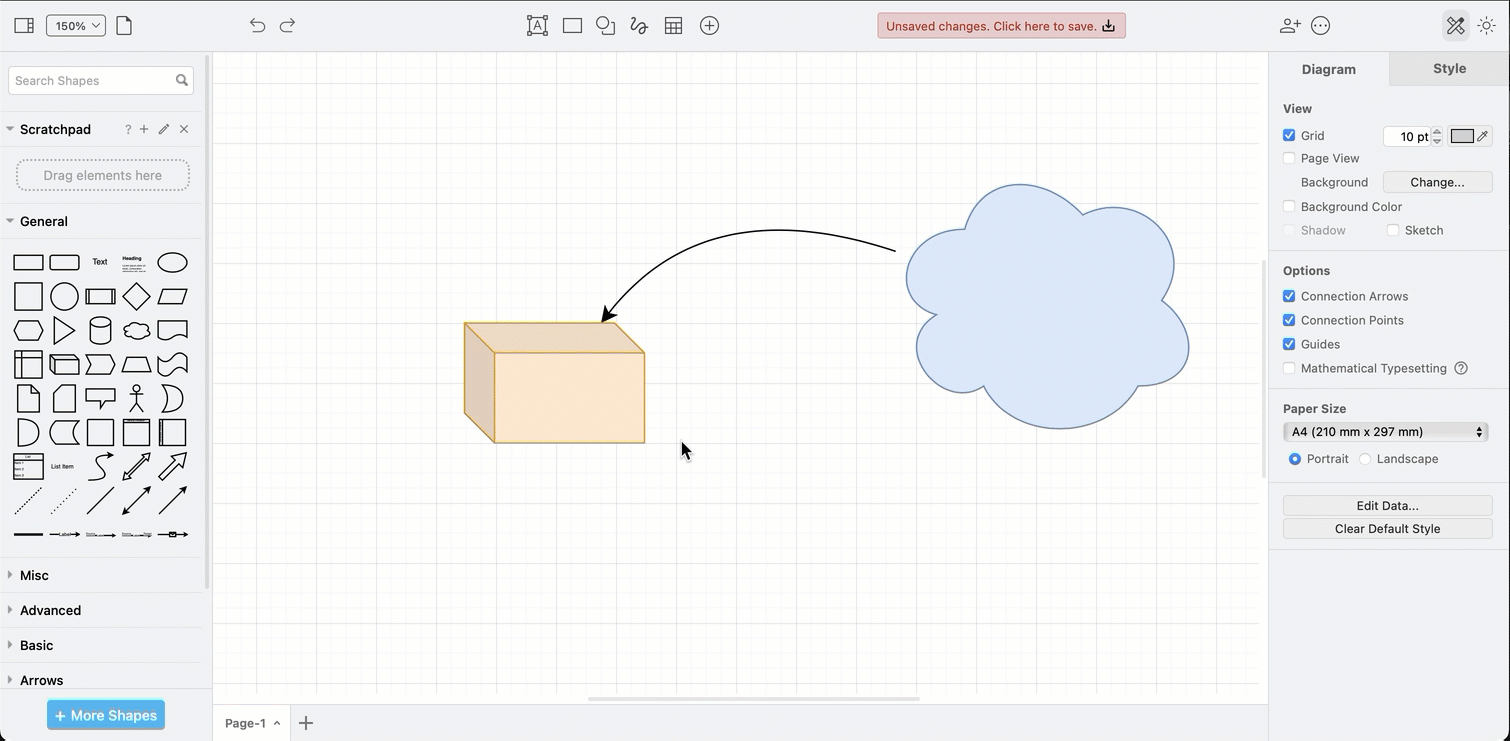Click the Insert plus icon in toolbar
This screenshot has width=1510, height=741.
(x=709, y=25)
